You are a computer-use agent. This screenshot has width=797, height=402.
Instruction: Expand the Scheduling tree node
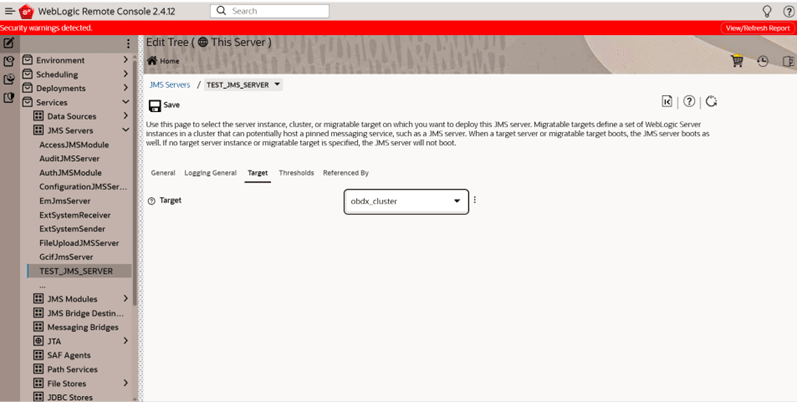coord(126,74)
